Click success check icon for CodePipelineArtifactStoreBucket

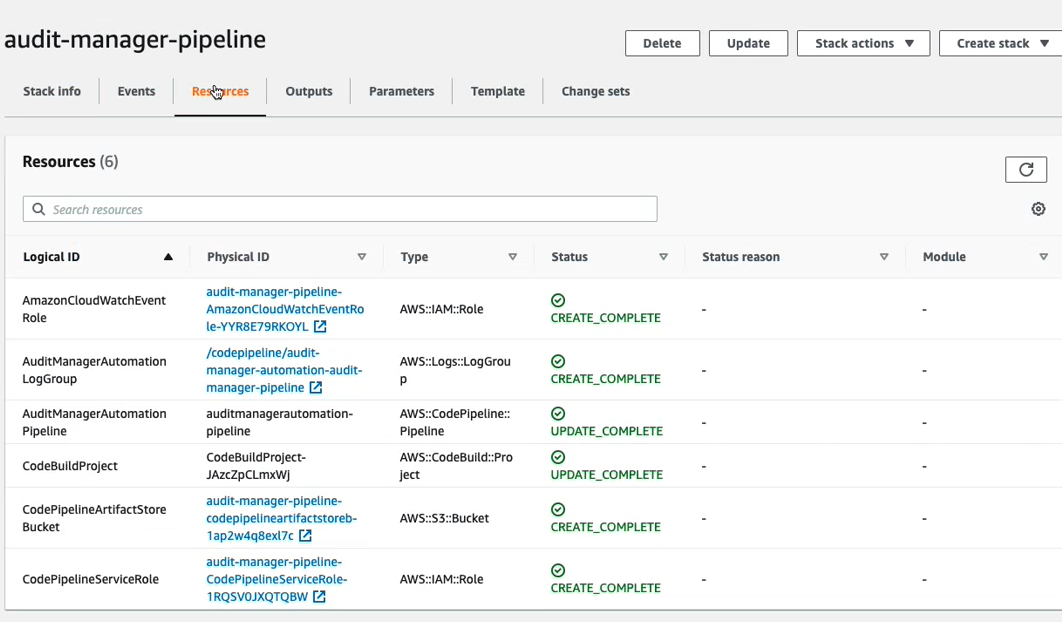[x=558, y=509]
